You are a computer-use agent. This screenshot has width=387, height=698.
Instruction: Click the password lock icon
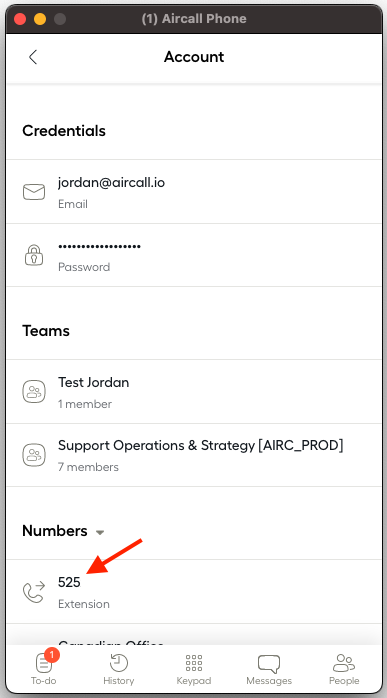coord(34,255)
